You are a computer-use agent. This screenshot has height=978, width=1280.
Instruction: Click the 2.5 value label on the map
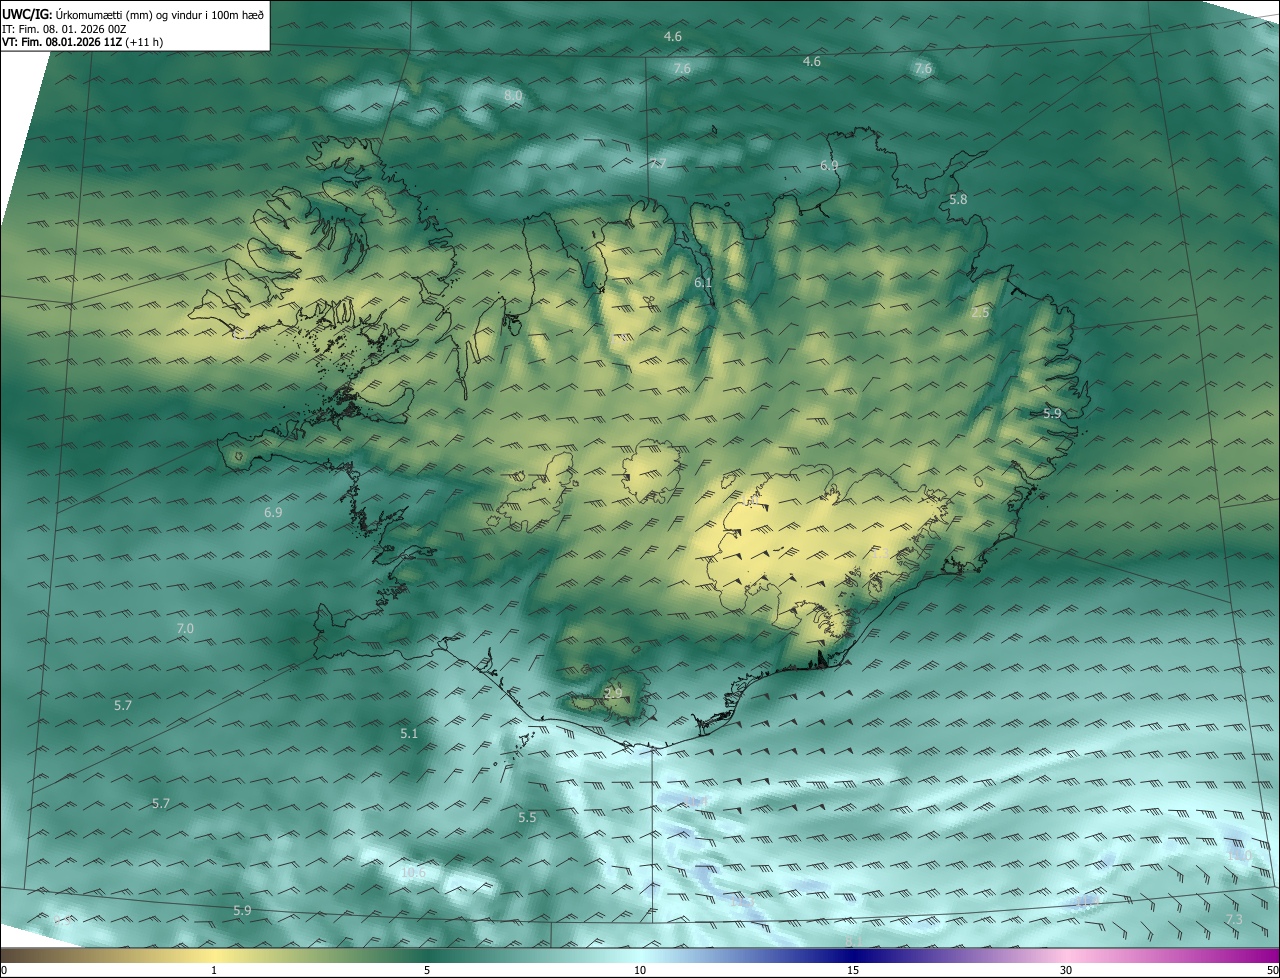point(980,313)
